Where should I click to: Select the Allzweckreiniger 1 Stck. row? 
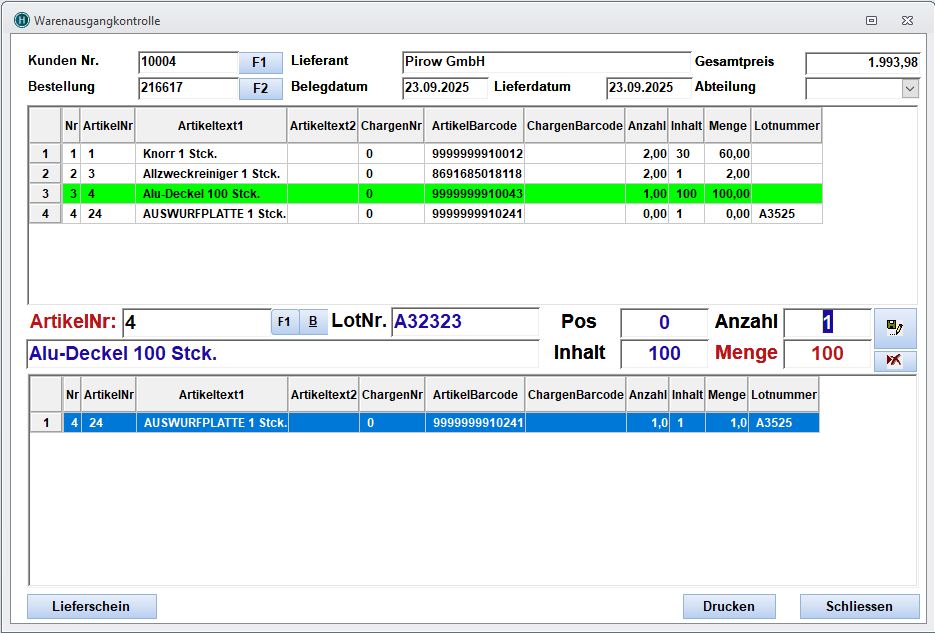pyautogui.click(x=212, y=174)
